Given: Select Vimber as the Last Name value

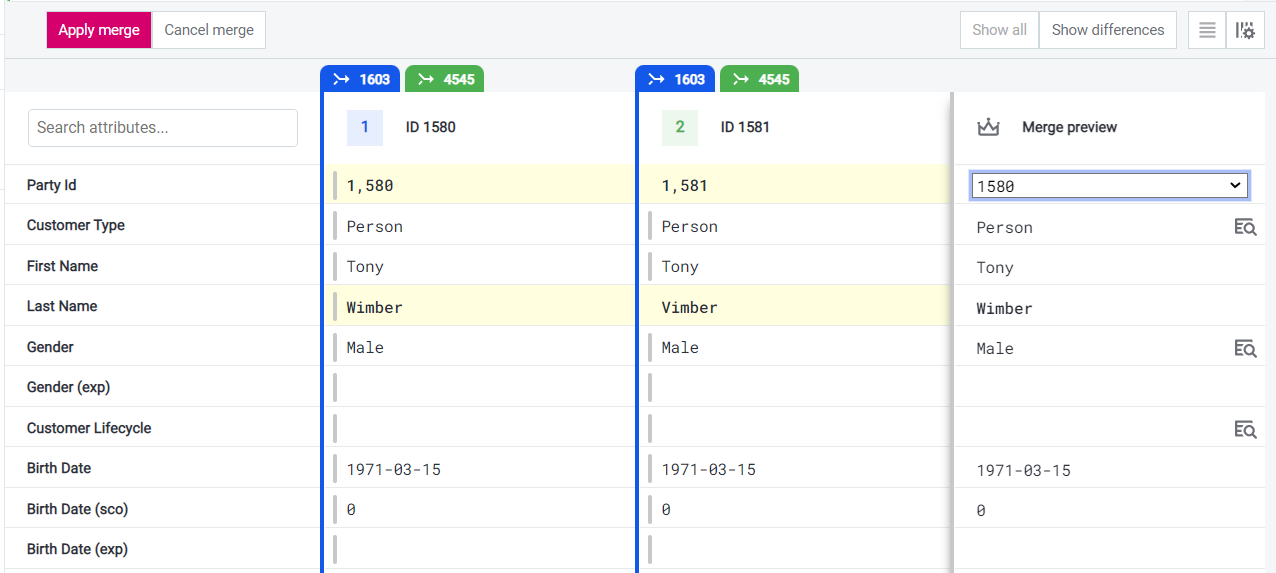Looking at the screenshot, I should (690, 307).
